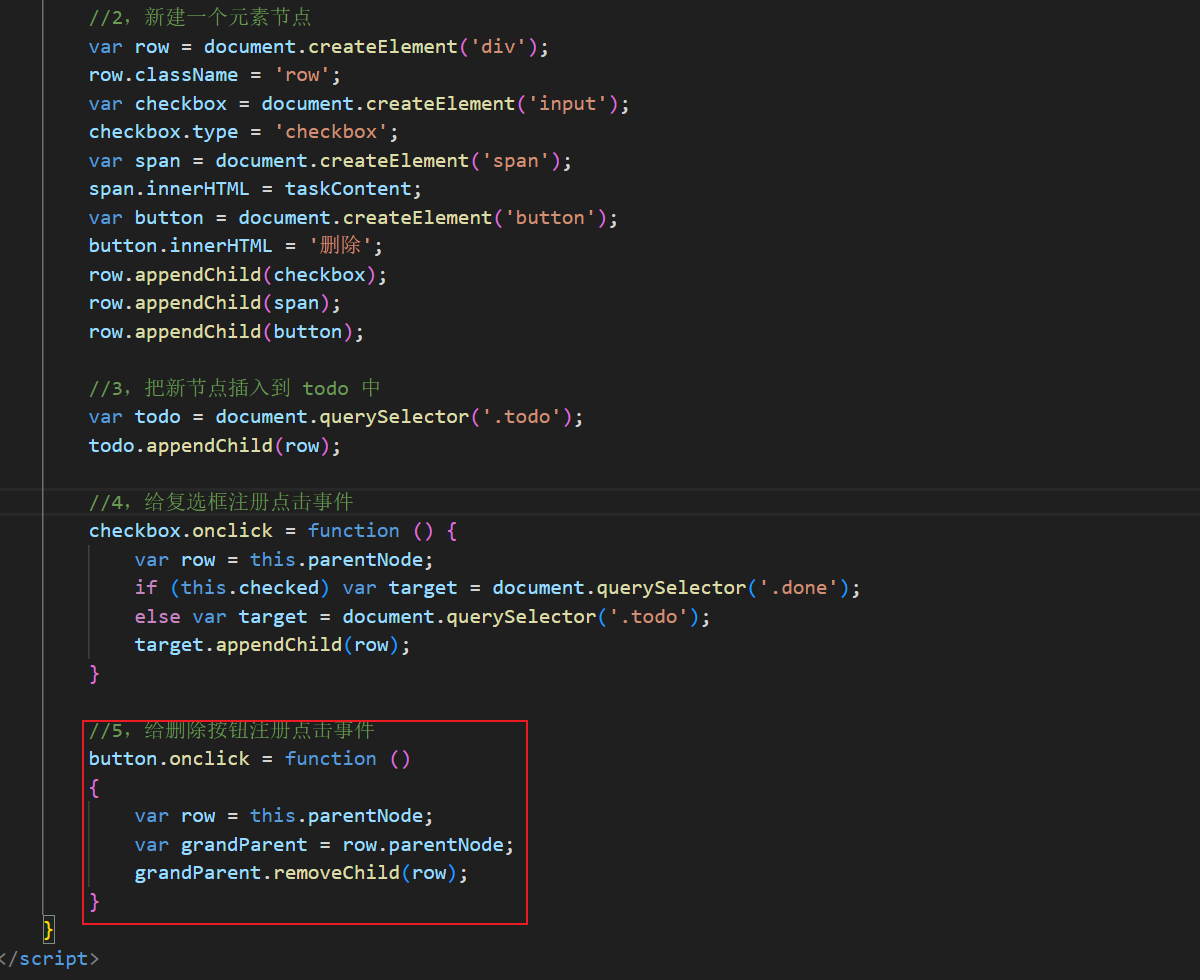Click the line "checkbox.onclick = function () {"
The image size is (1200, 980).
(x=273, y=531)
